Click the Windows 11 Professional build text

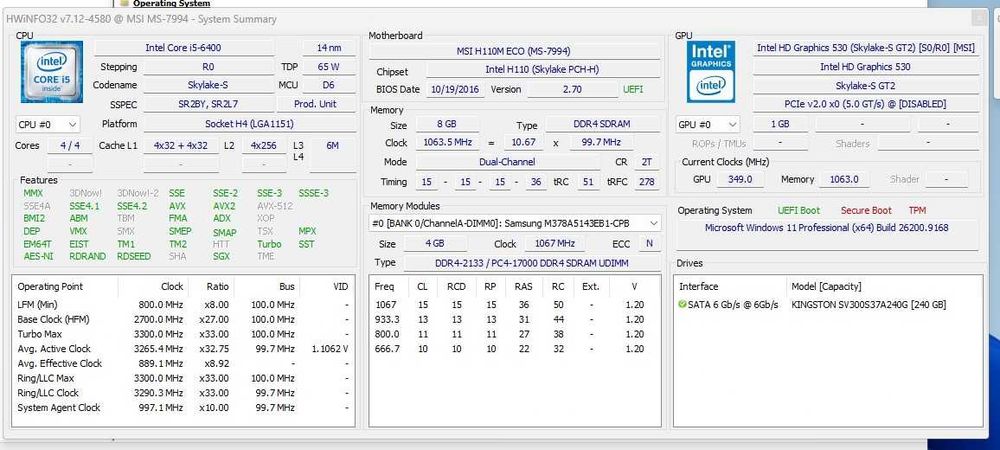click(827, 228)
